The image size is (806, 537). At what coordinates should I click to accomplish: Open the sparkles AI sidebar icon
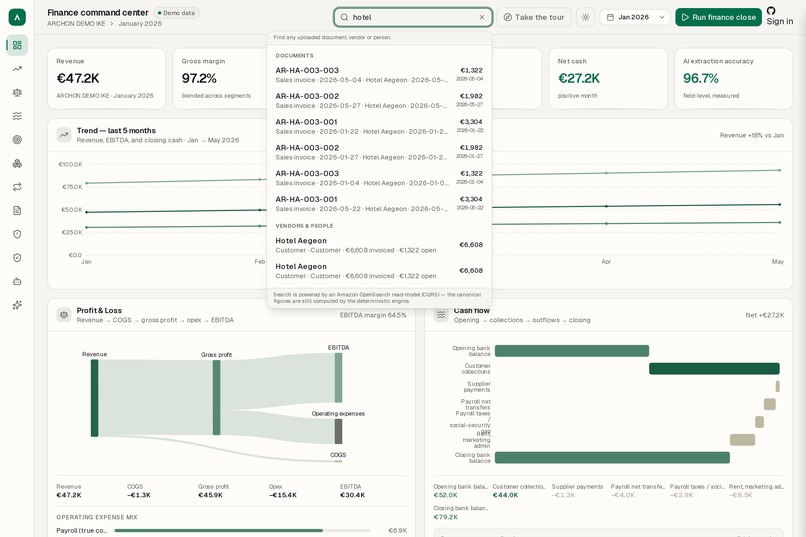click(17, 305)
